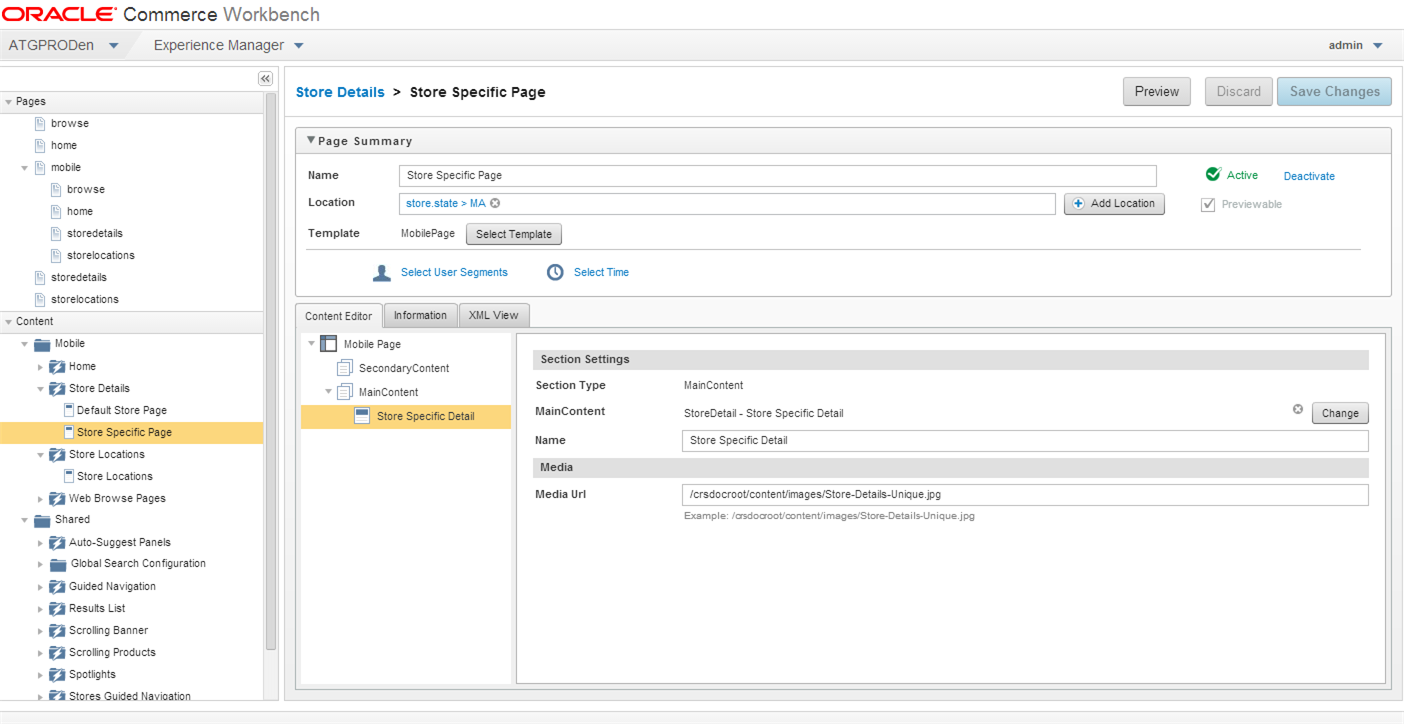Click the Guided Navigation collection icon
This screenshot has height=724, width=1404.
[x=57, y=587]
